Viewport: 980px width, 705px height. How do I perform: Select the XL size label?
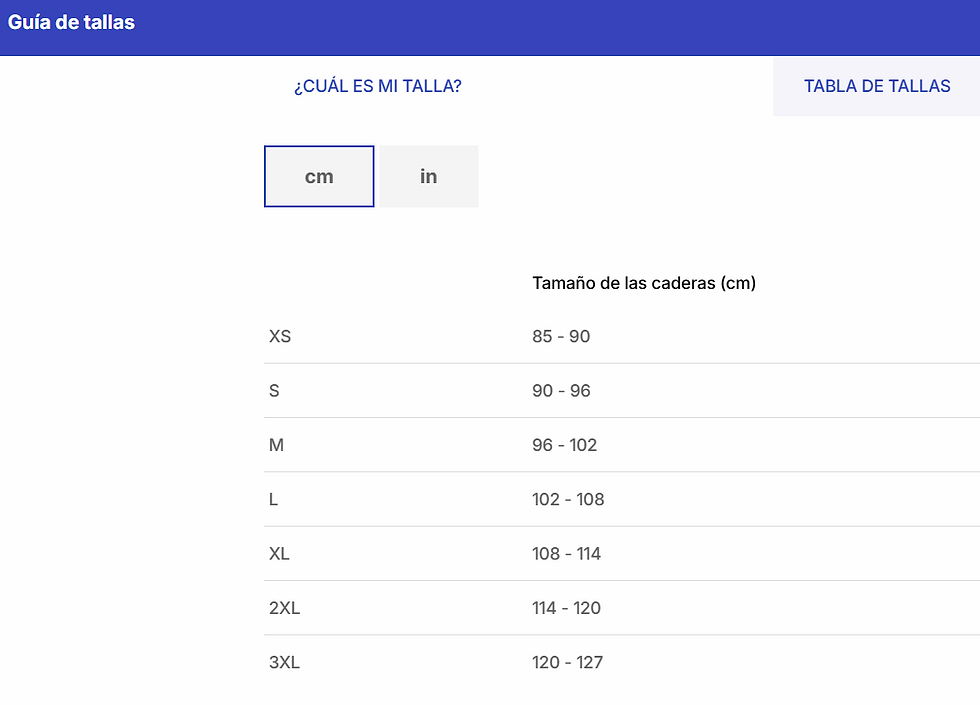[x=279, y=554]
